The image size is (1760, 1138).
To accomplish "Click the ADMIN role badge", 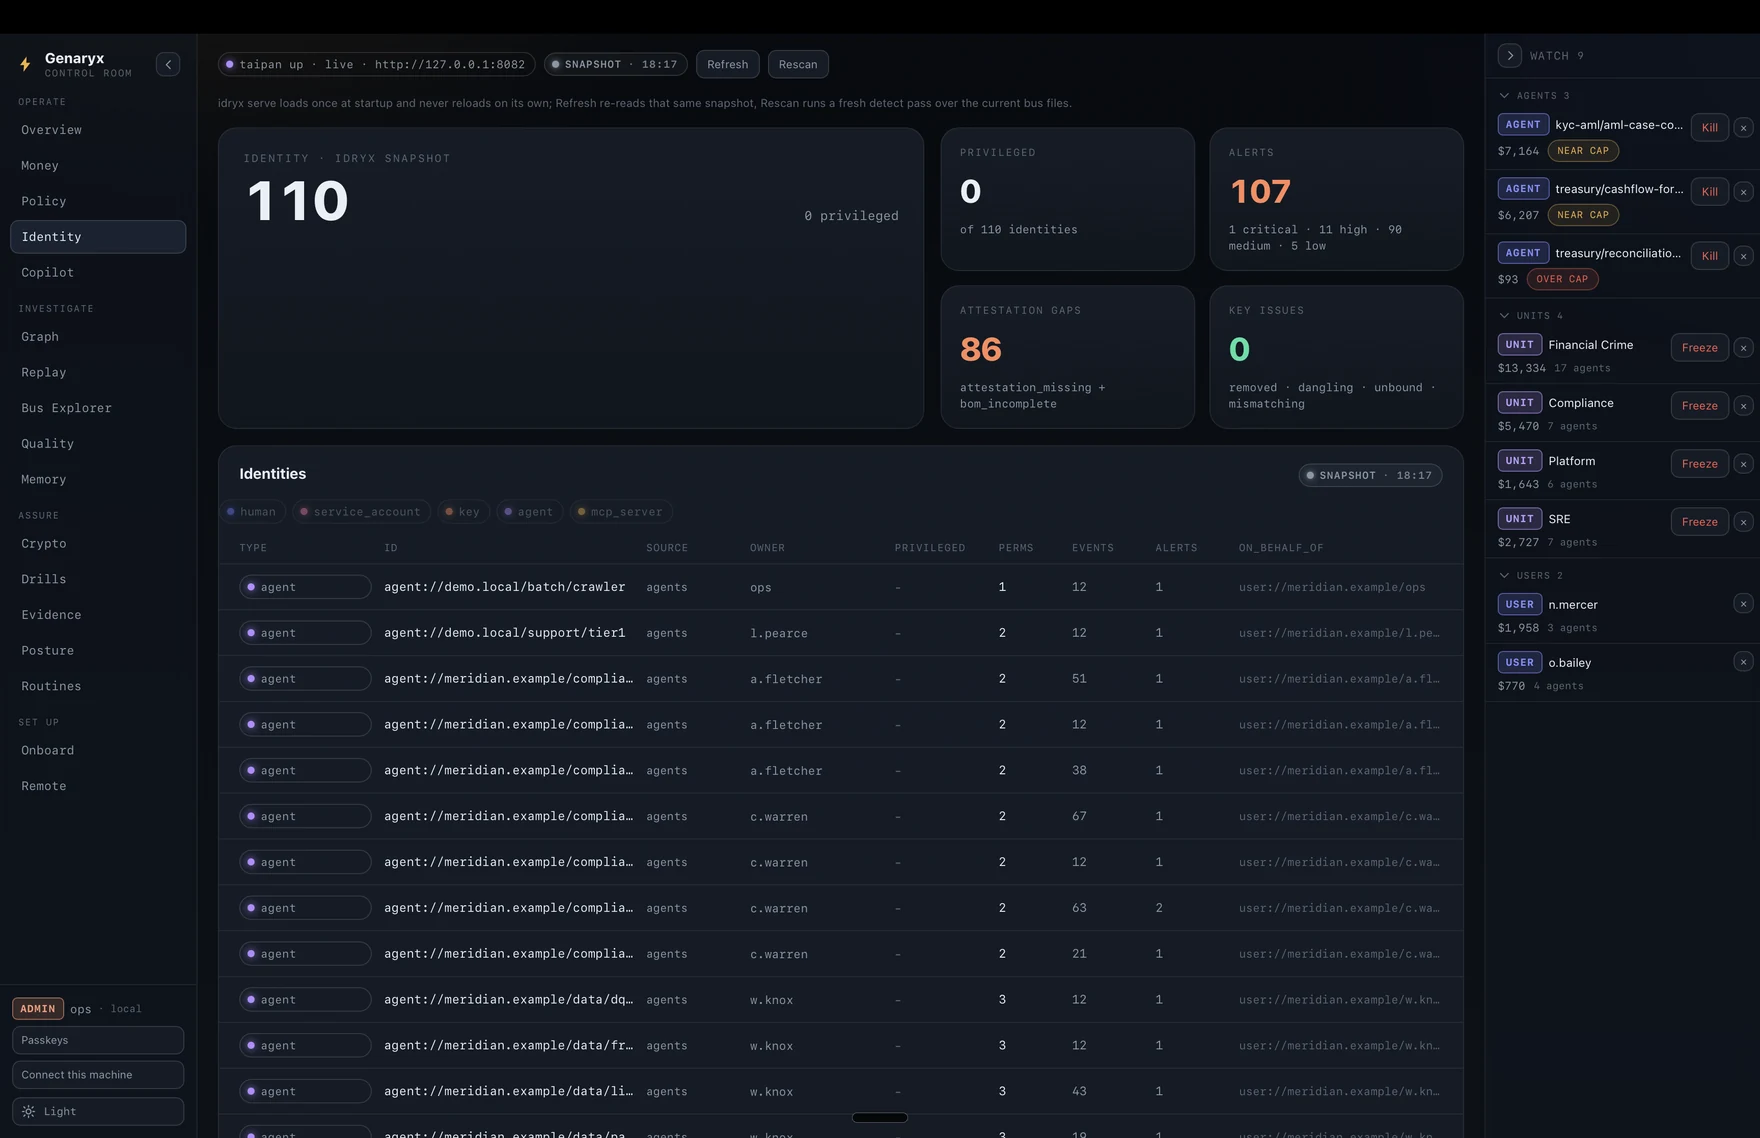I will [x=38, y=1009].
